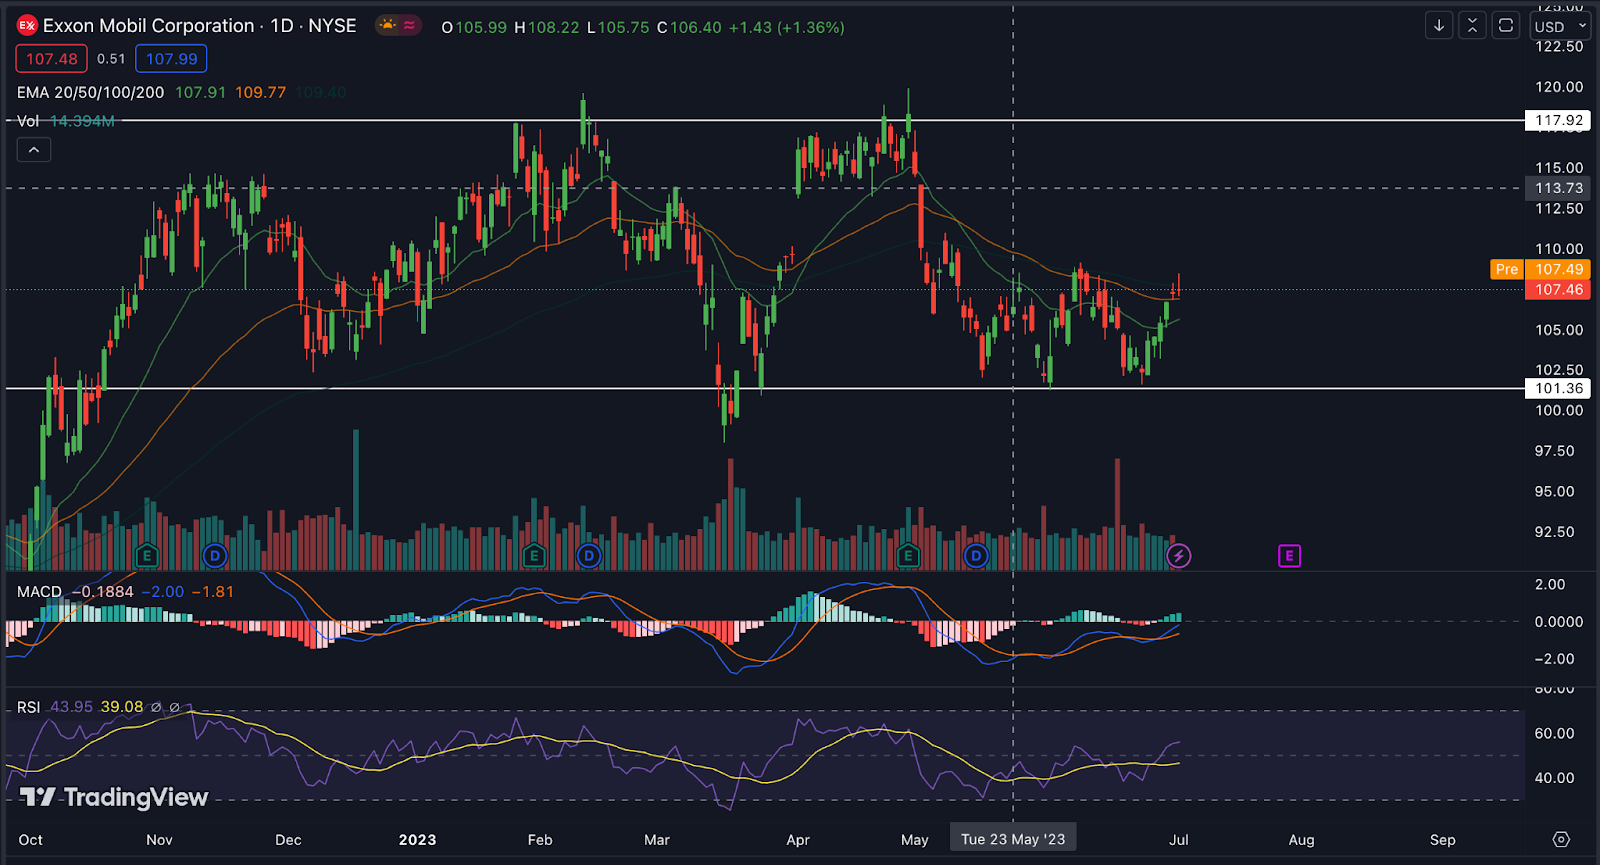Click the pink approximate-data status icon

(409, 25)
